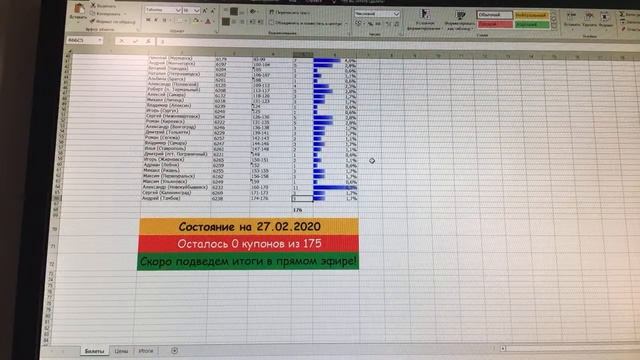This screenshot has width=640, height=360.
Task: Select the cell 'Александр (Волгоград)'
Action: click(179, 127)
